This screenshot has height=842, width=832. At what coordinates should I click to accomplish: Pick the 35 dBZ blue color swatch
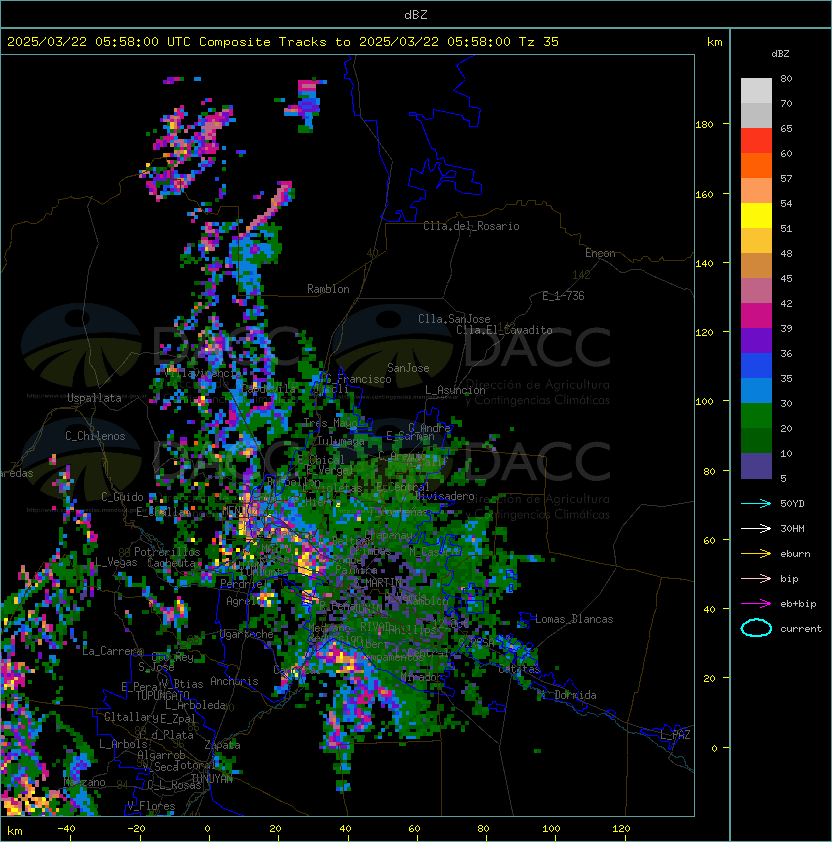756,390
